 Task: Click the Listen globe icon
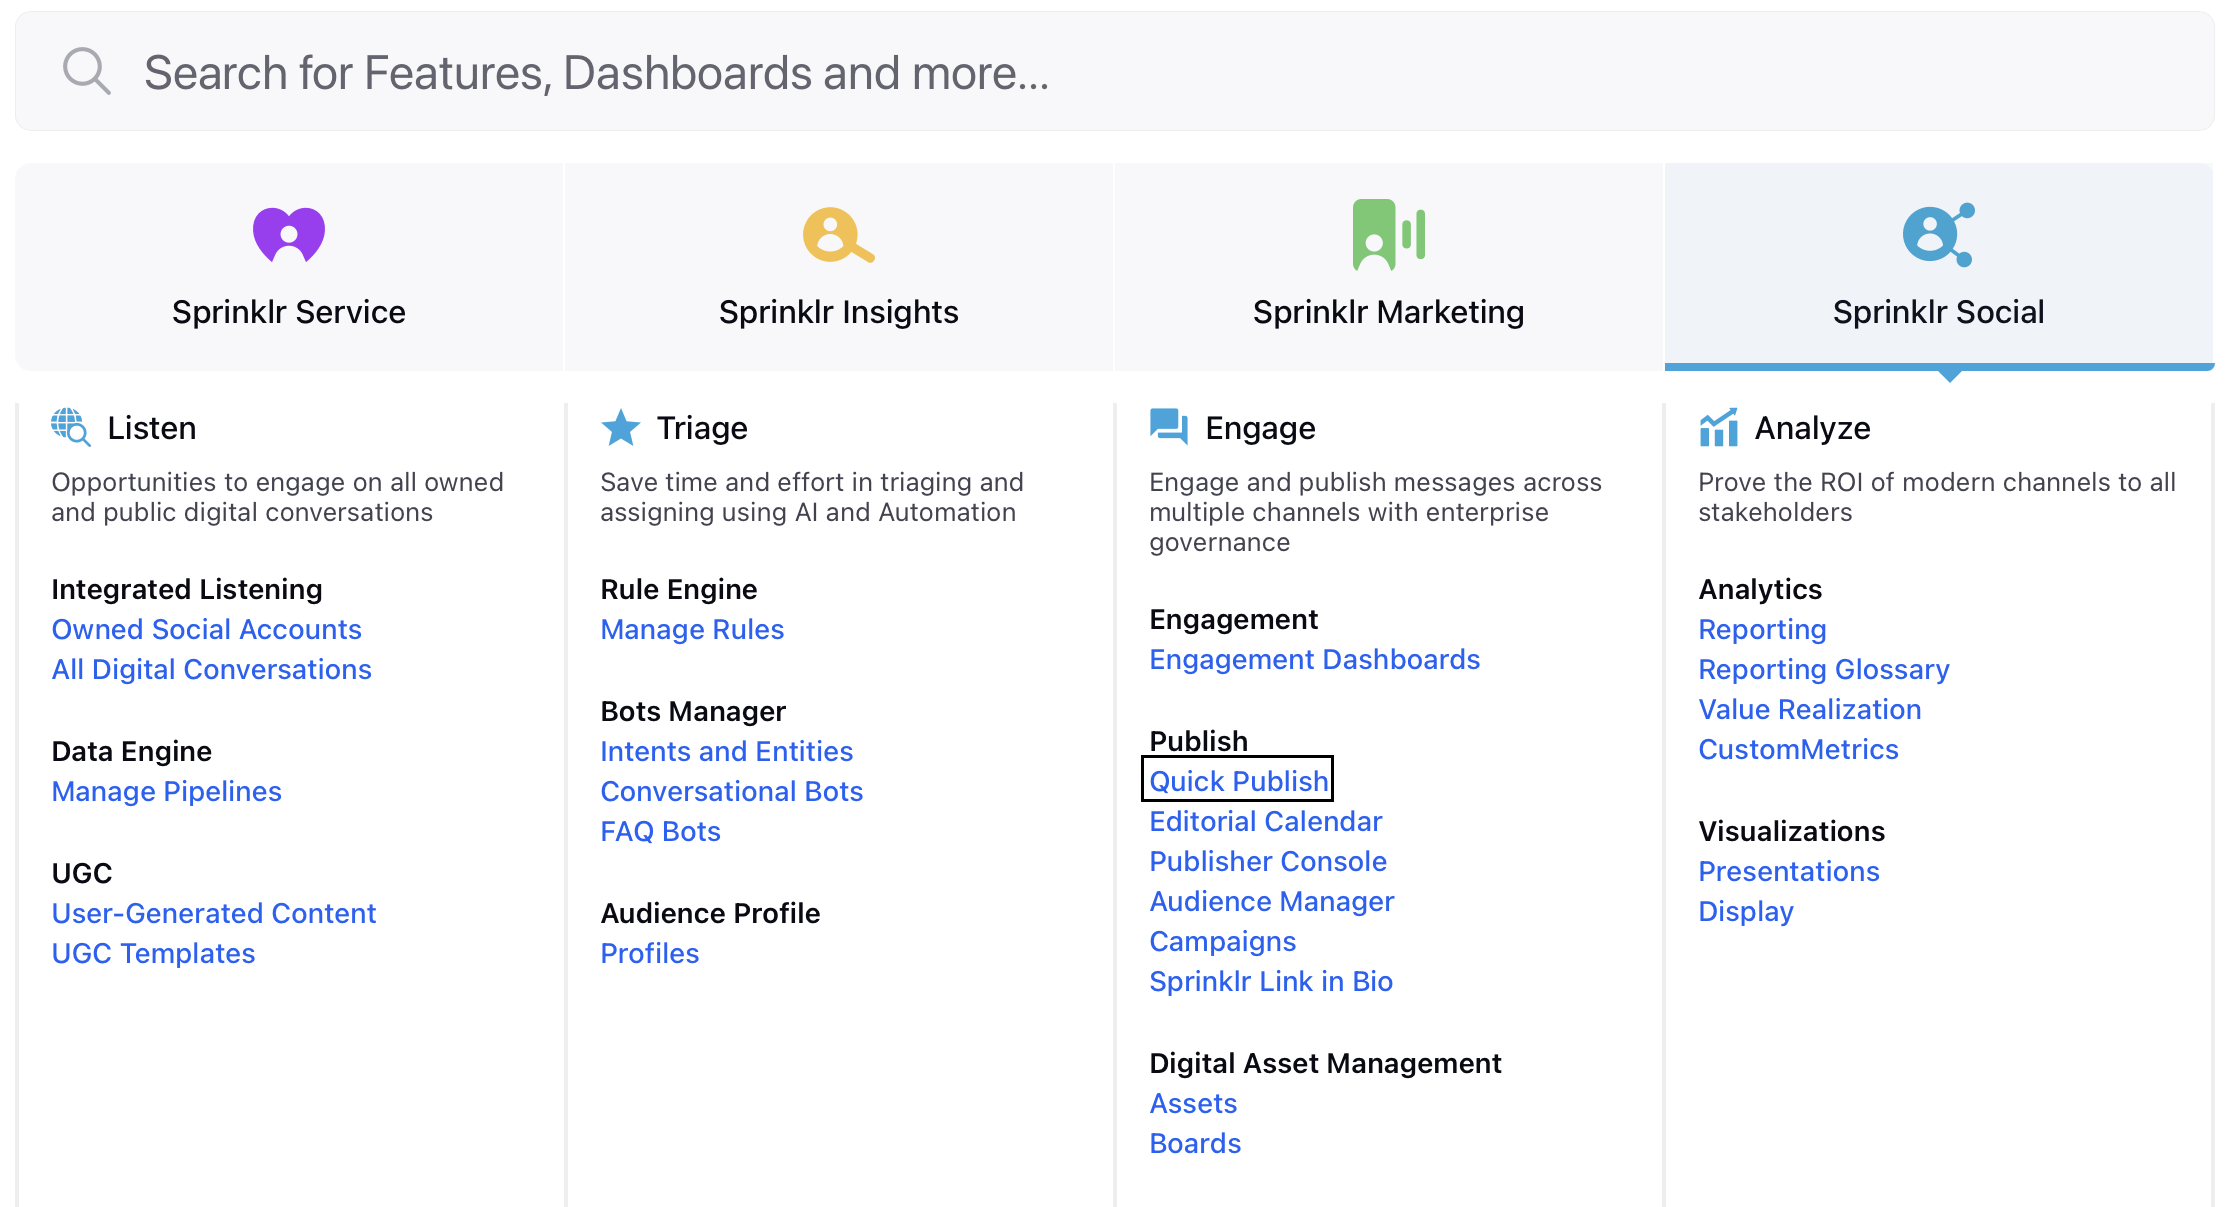click(x=71, y=427)
